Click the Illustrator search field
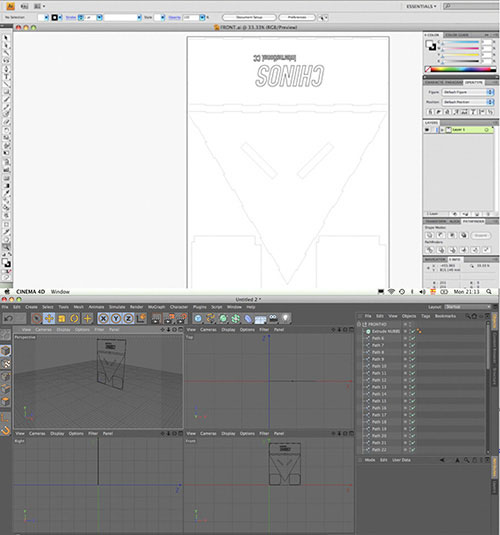 (471, 6)
